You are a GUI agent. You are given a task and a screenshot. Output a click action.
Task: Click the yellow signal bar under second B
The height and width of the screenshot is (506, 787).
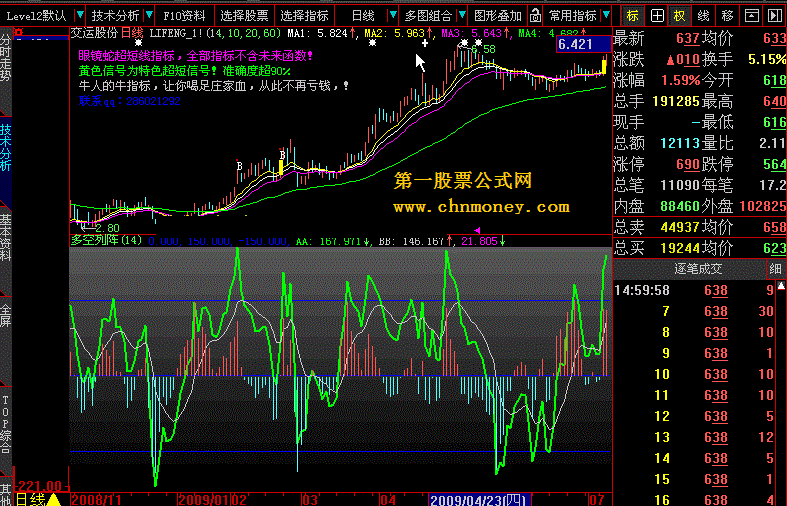(281, 168)
